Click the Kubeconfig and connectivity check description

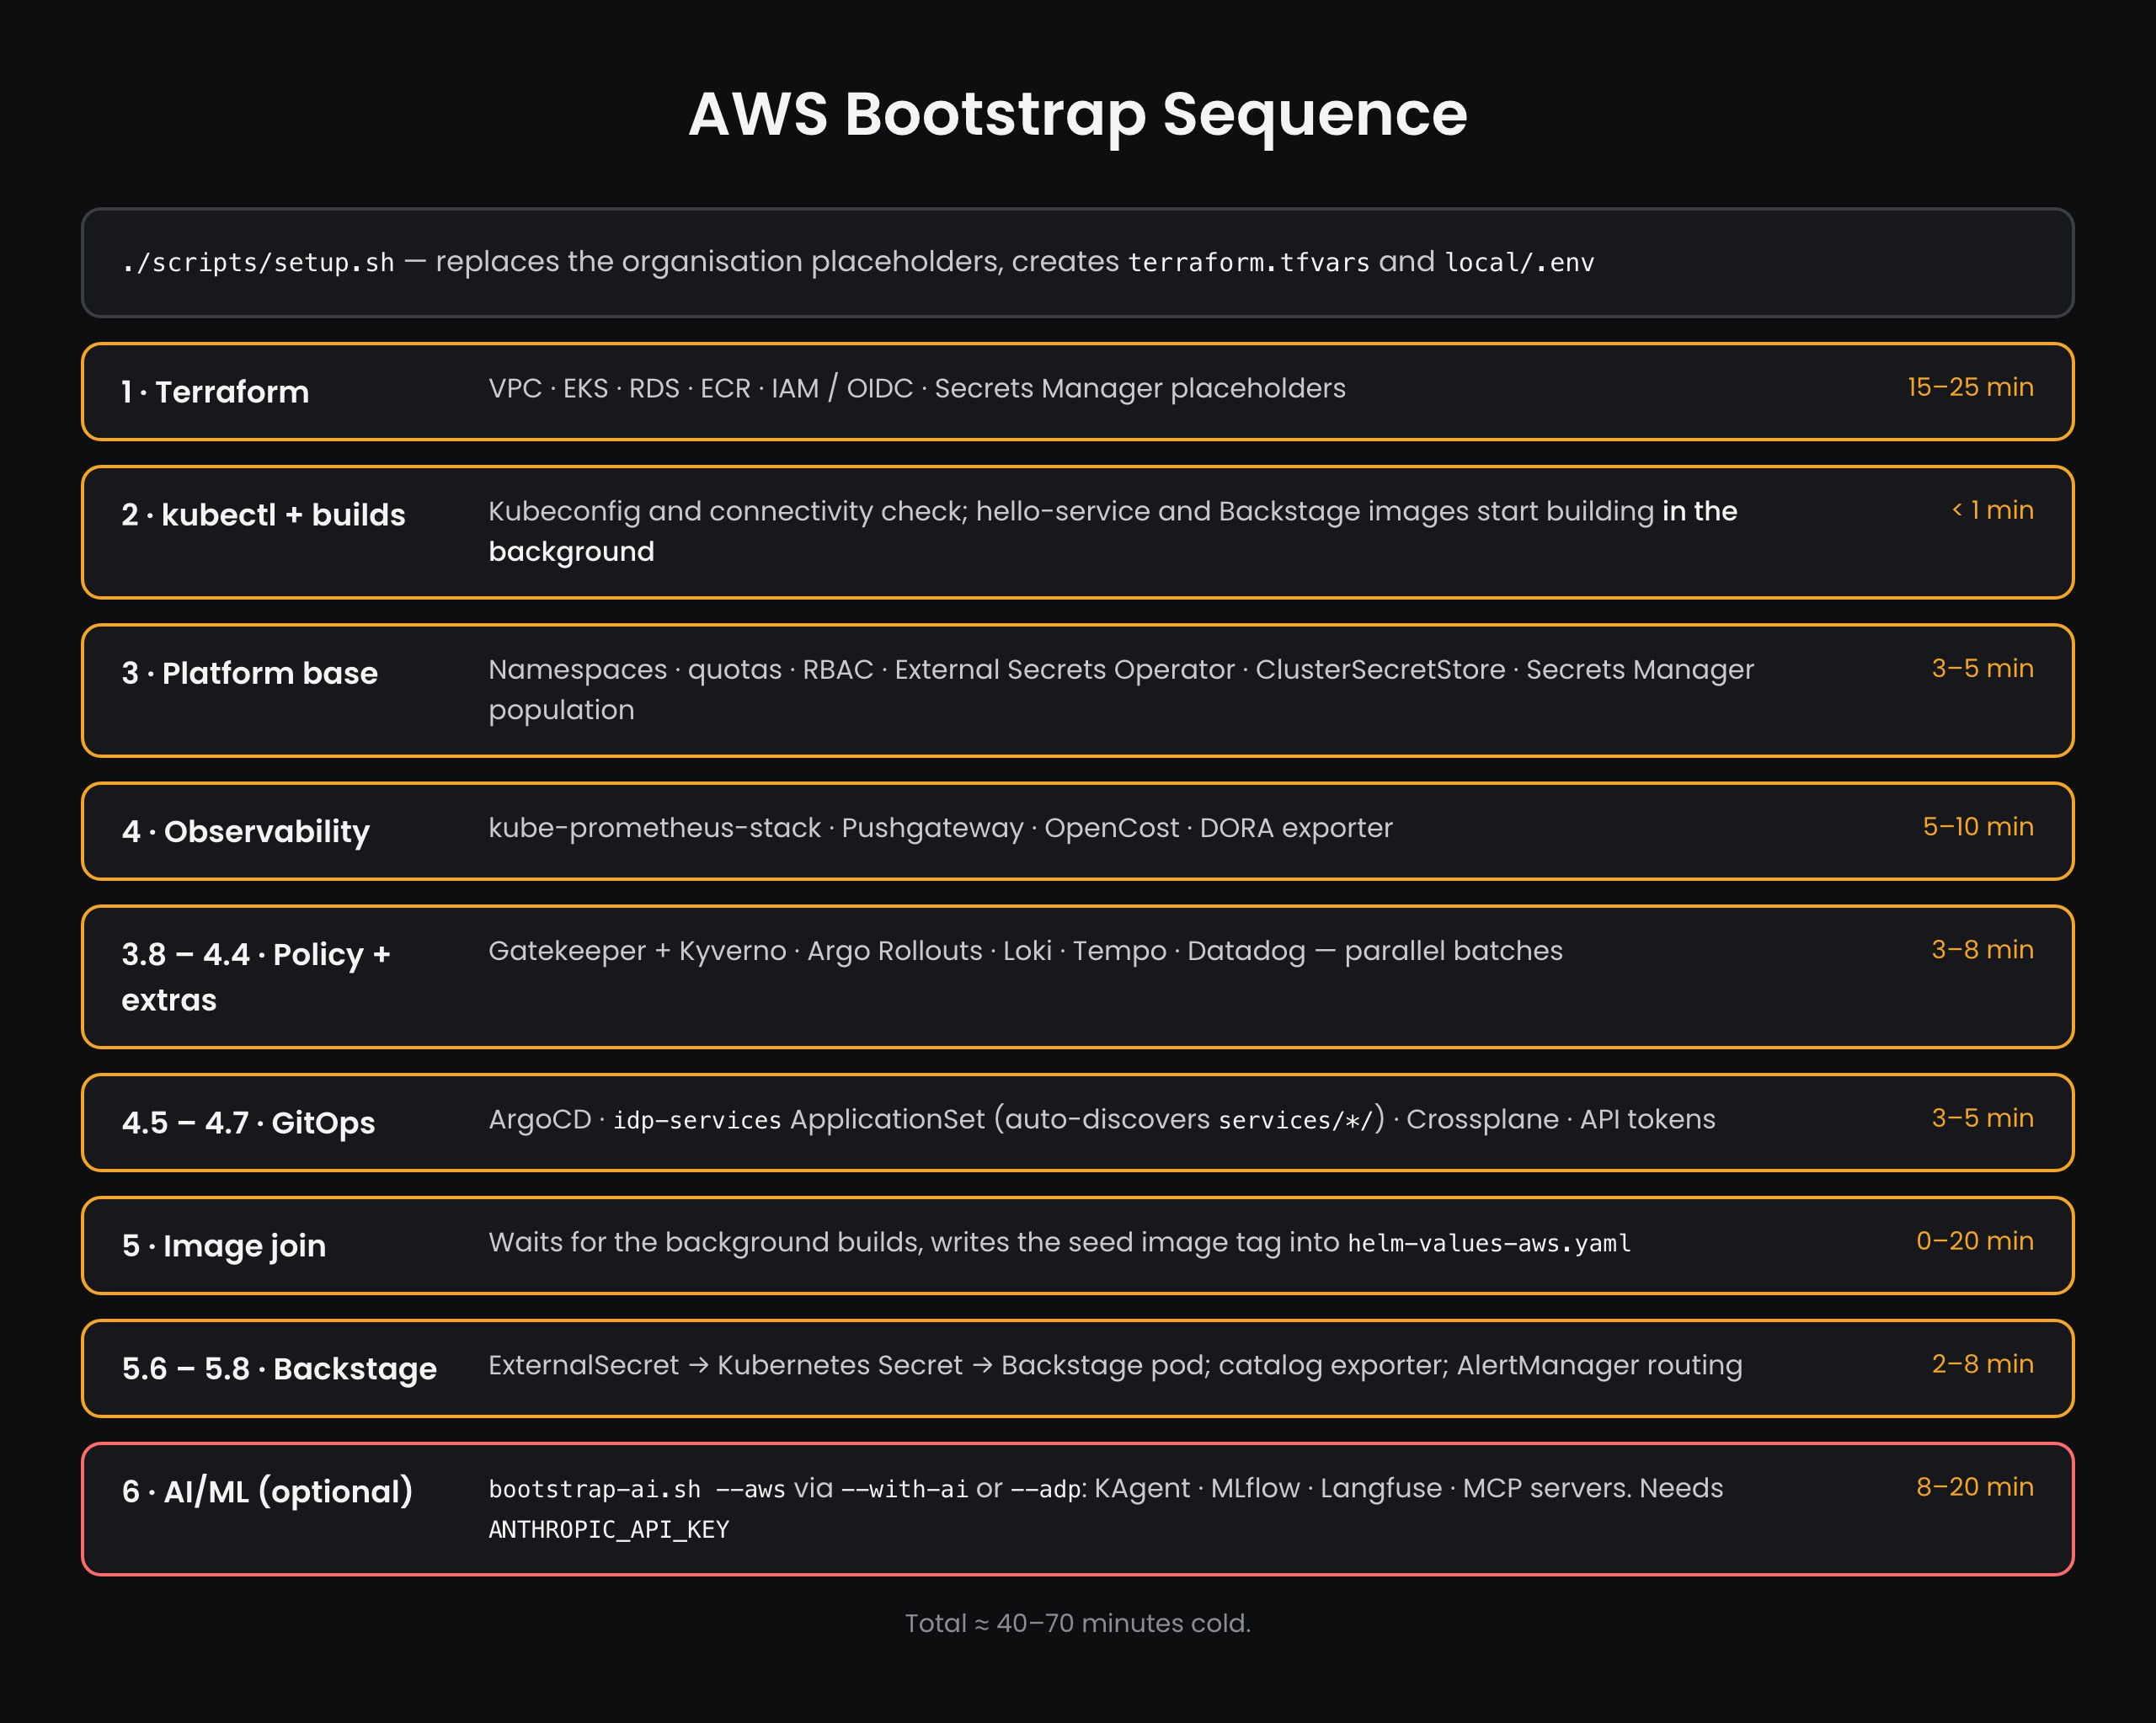click(1113, 531)
